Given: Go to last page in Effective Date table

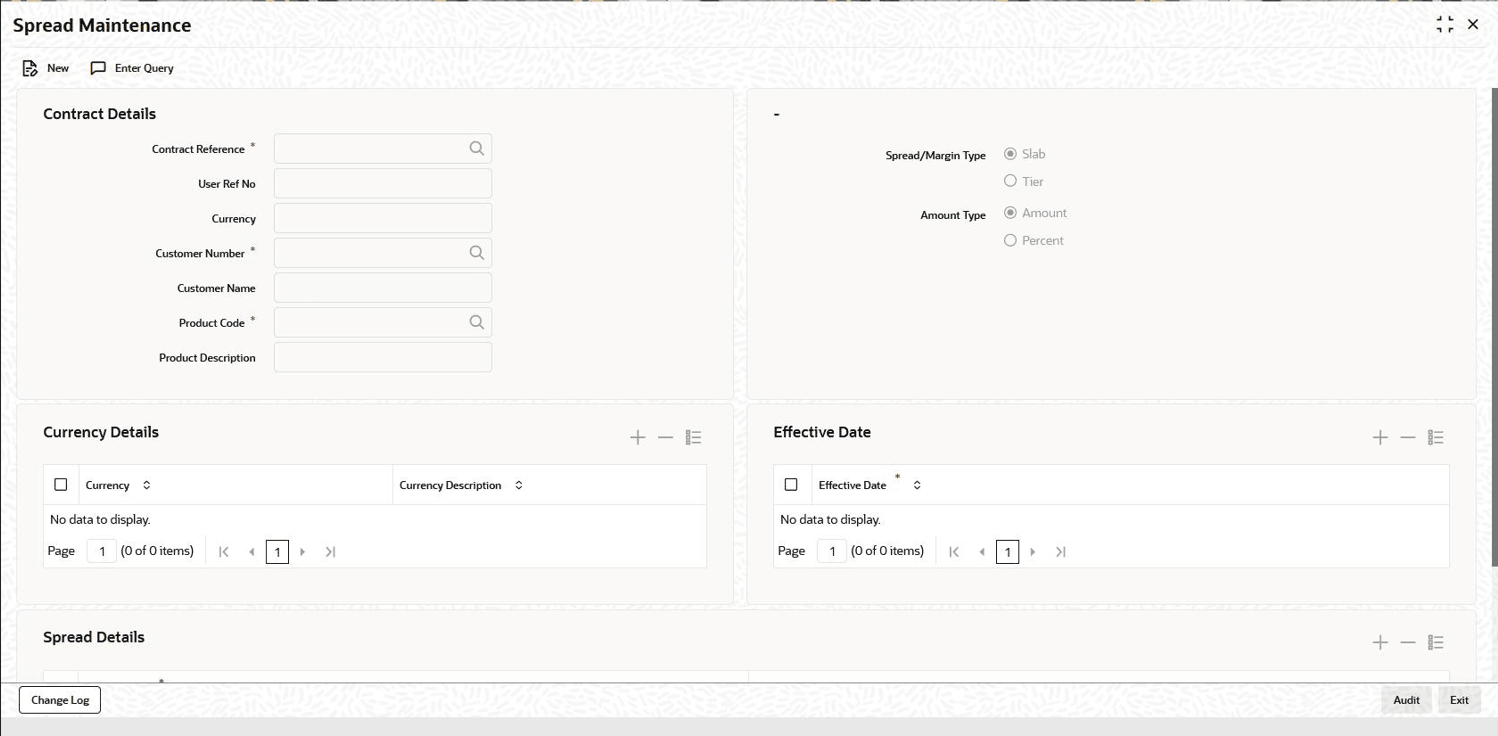Looking at the screenshot, I should point(1060,552).
